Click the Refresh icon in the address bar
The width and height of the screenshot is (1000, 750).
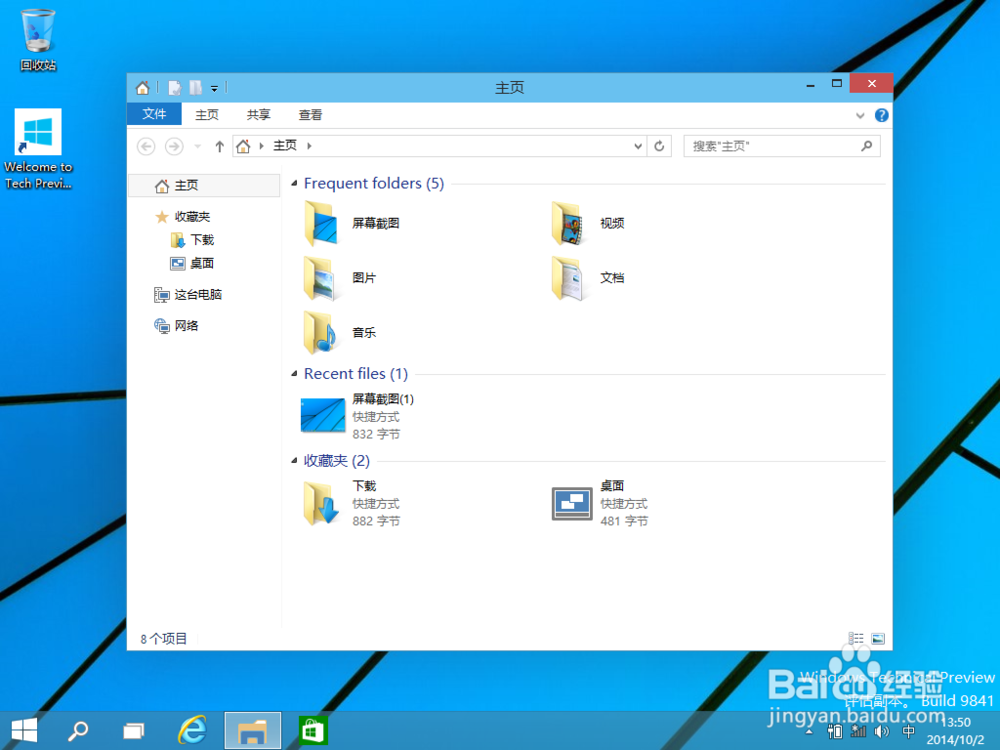pos(659,146)
